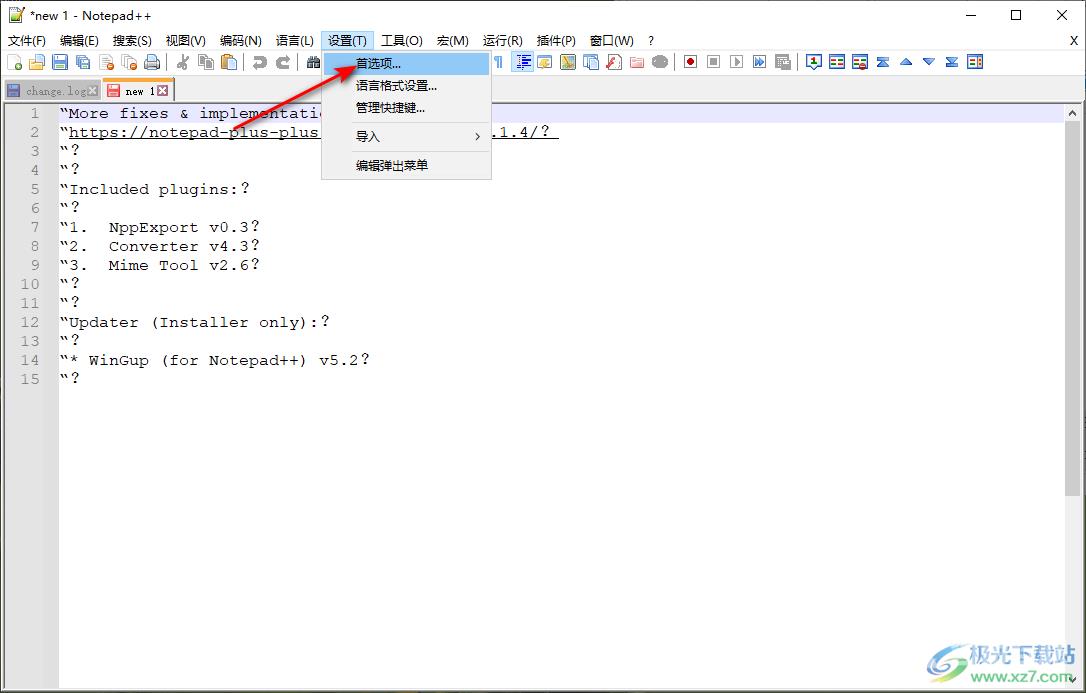The height and width of the screenshot is (693, 1086).
Task: Close the change.log tab with its X
Action: pos(93,91)
